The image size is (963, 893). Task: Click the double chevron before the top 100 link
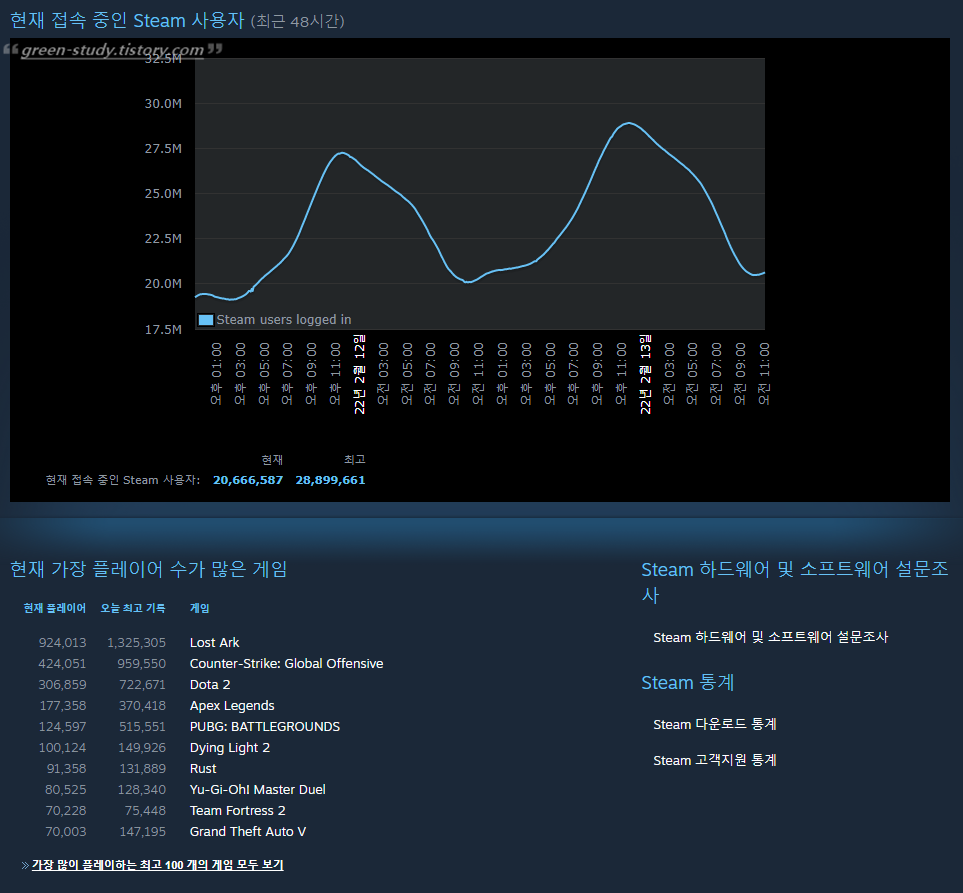click(25, 865)
